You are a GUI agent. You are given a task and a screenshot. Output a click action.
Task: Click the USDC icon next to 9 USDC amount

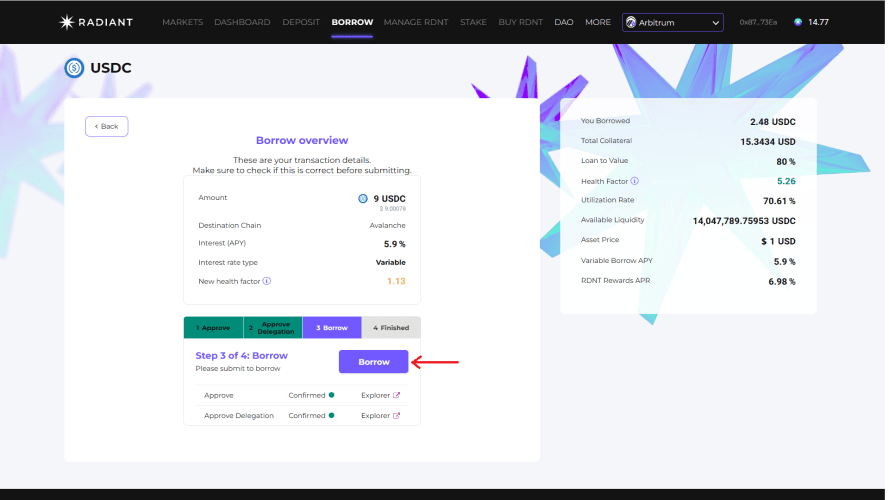click(363, 198)
